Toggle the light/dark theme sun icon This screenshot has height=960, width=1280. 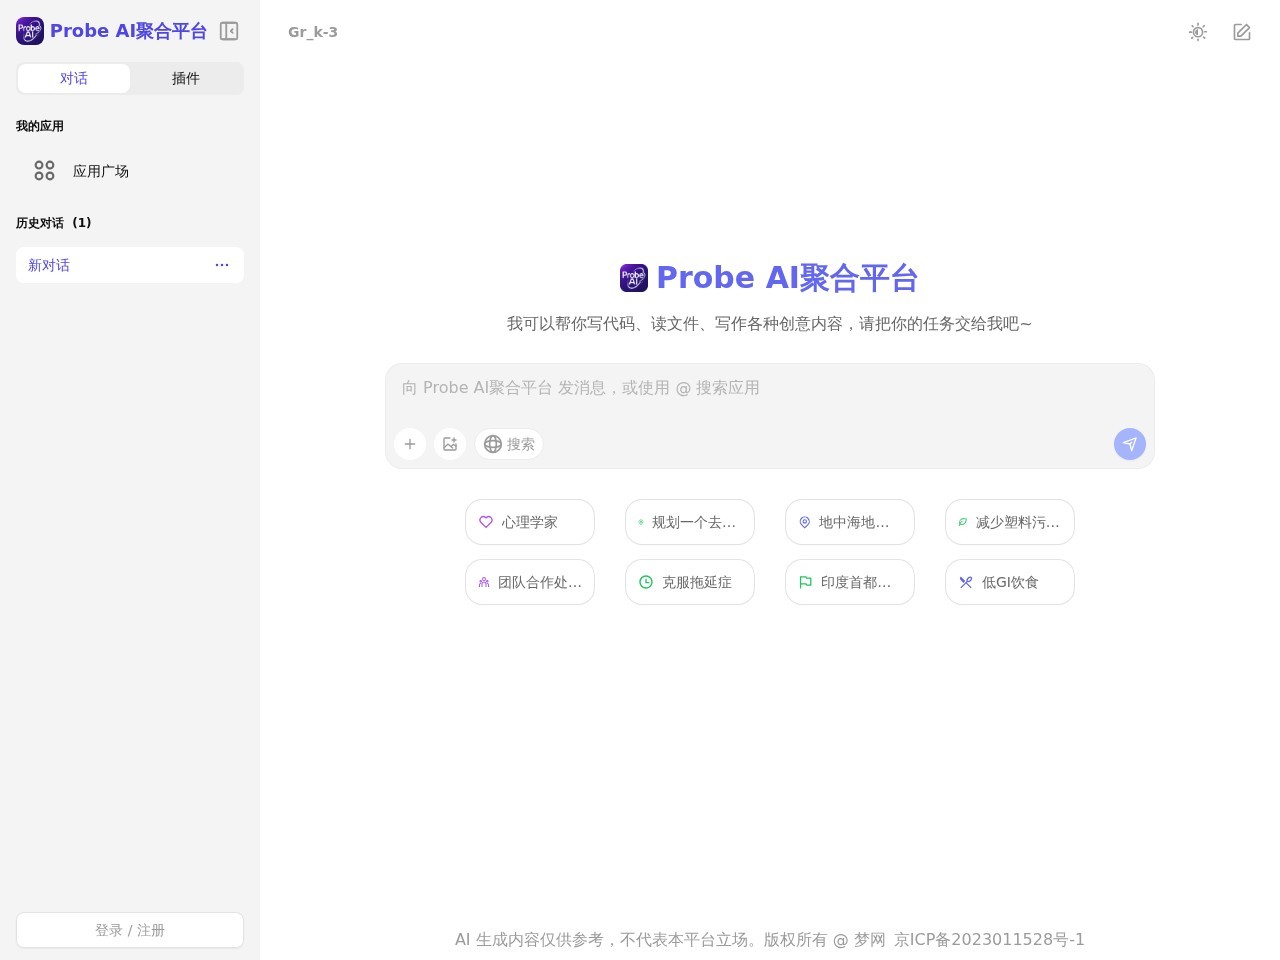1198,32
